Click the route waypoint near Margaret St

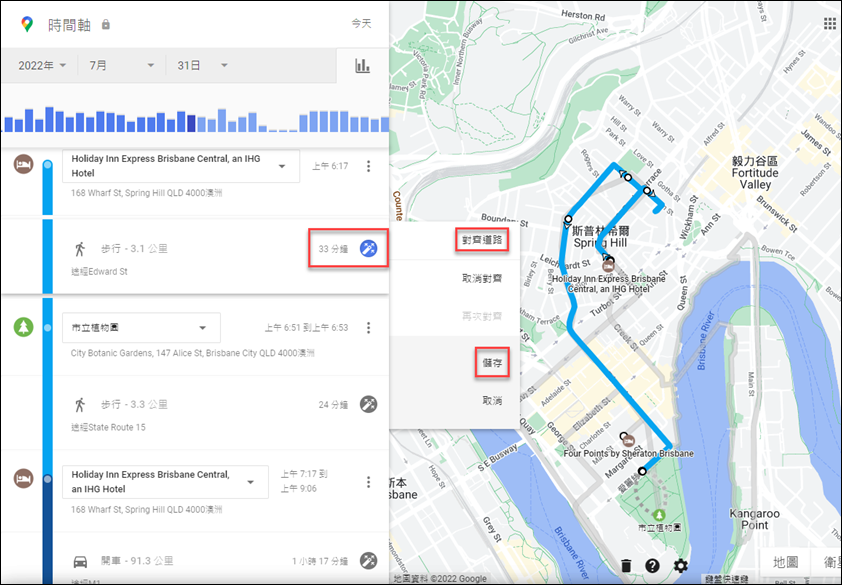click(642, 471)
